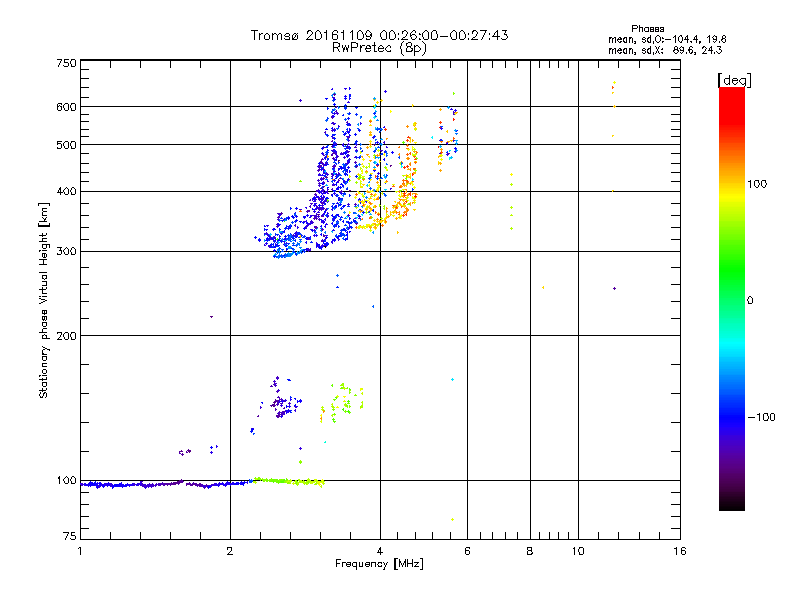Click the y-axis tick label '750'

66,63
